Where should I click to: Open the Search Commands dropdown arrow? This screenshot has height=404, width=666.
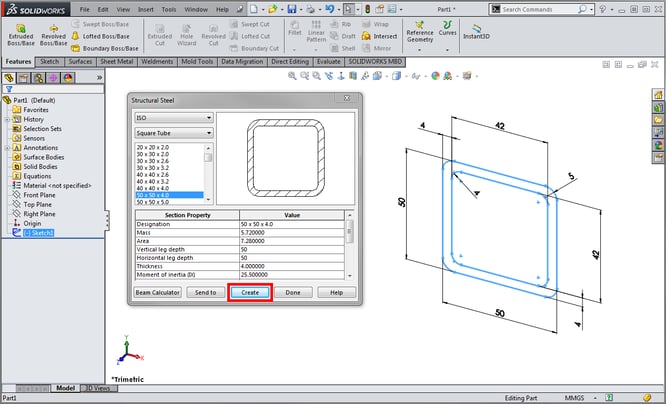point(591,9)
